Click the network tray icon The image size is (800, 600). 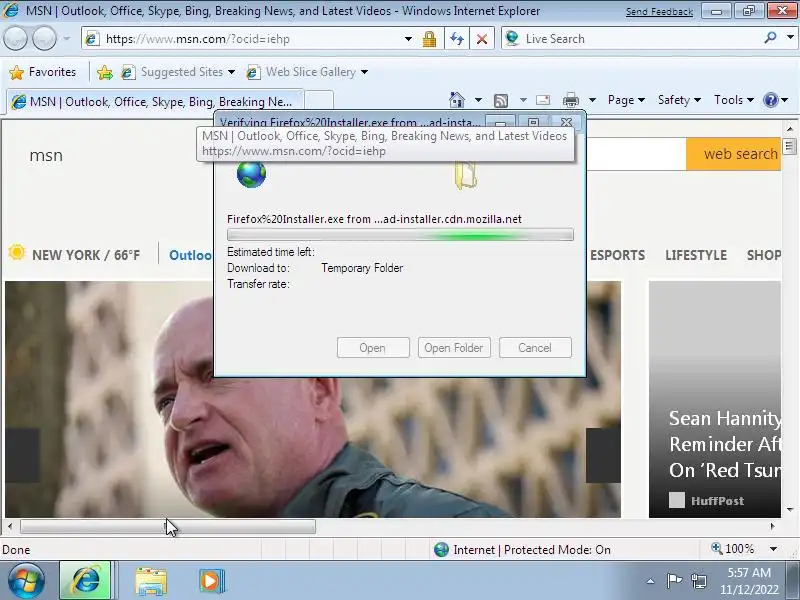pos(698,581)
